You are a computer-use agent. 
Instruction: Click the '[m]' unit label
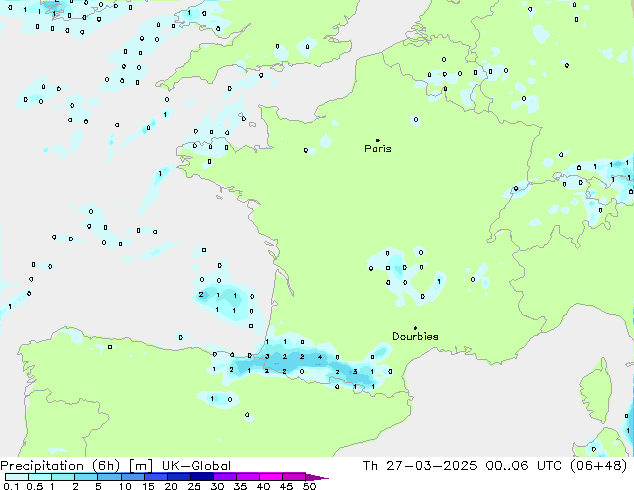pyautogui.click(x=140, y=466)
